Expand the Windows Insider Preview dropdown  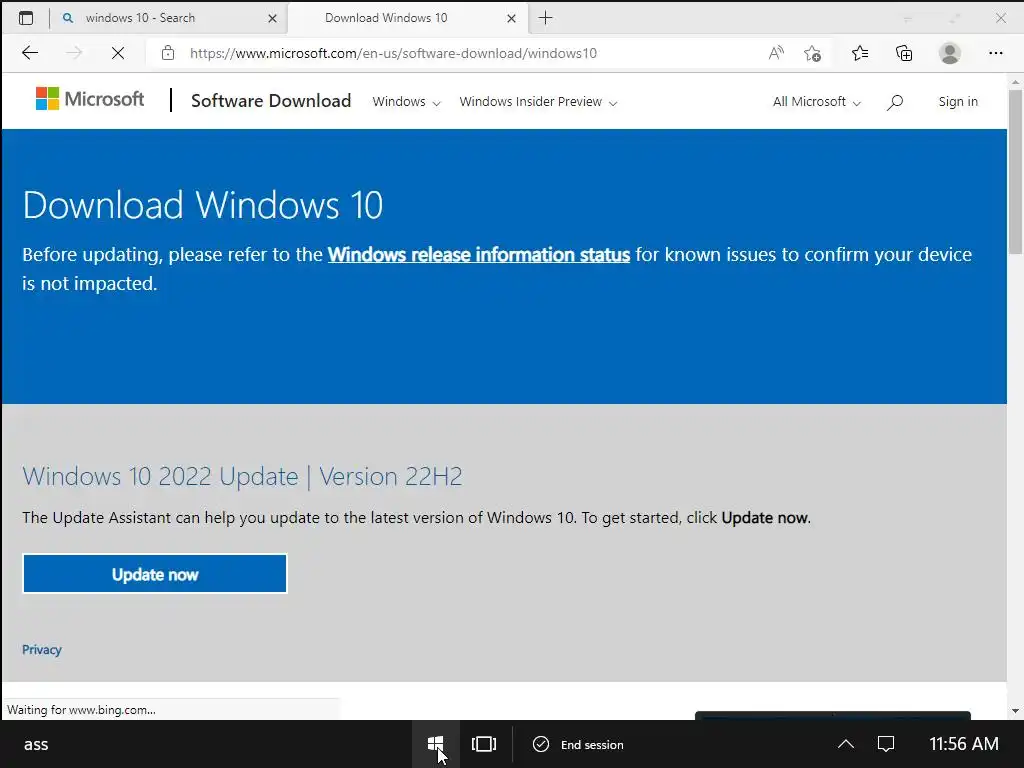tap(538, 102)
